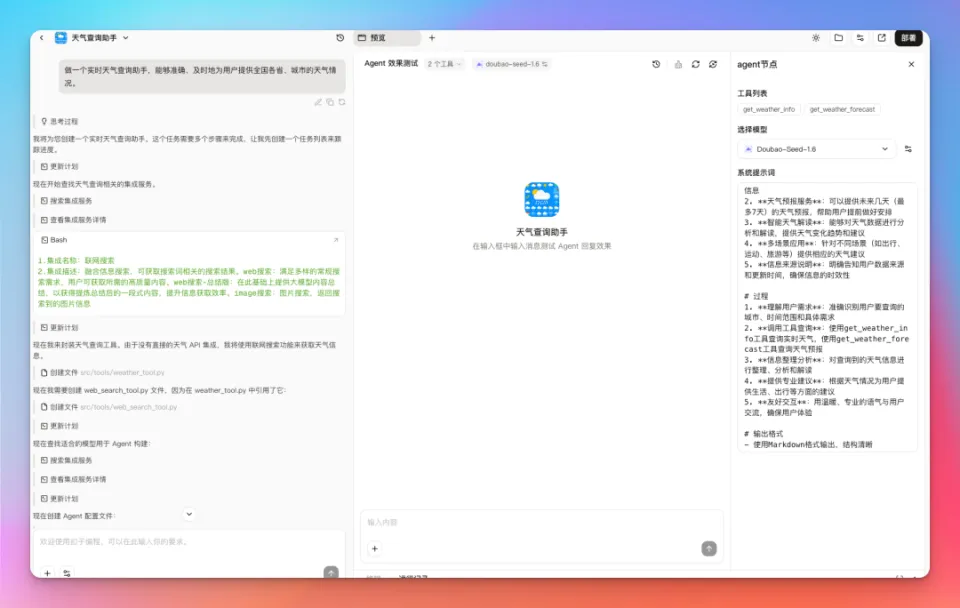The image size is (960, 608).
Task: Open a new tab with the plus button
Action: 432,37
